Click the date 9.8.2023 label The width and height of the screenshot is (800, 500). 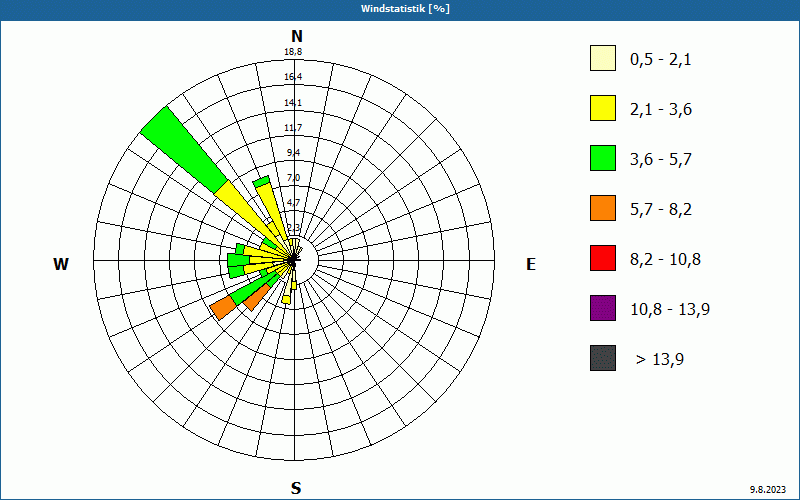click(767, 489)
